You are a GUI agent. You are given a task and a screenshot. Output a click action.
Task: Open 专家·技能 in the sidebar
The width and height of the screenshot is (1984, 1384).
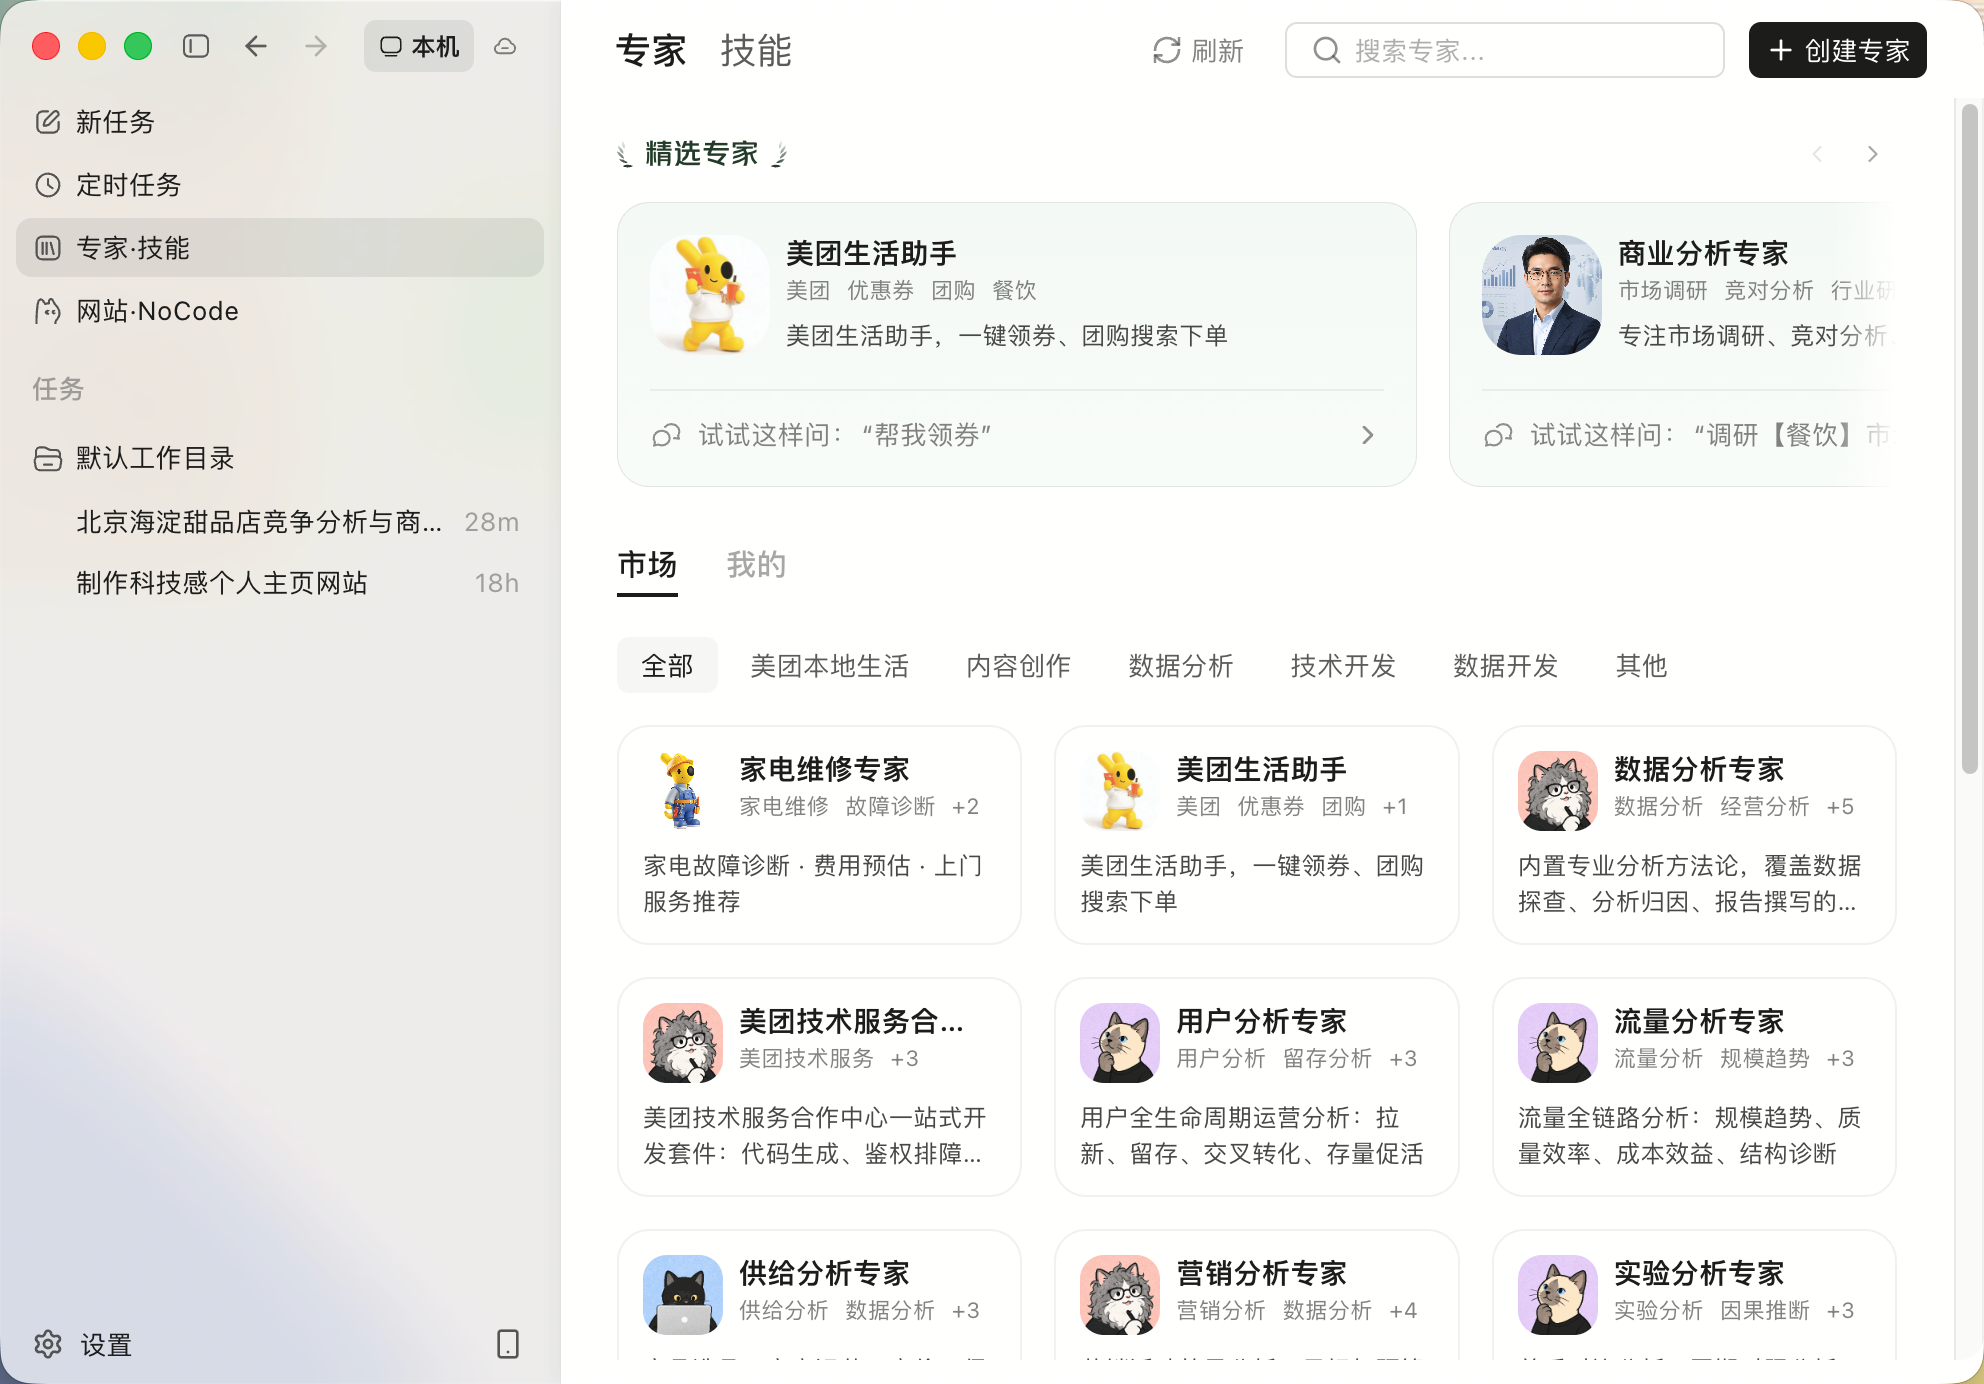coord(280,248)
